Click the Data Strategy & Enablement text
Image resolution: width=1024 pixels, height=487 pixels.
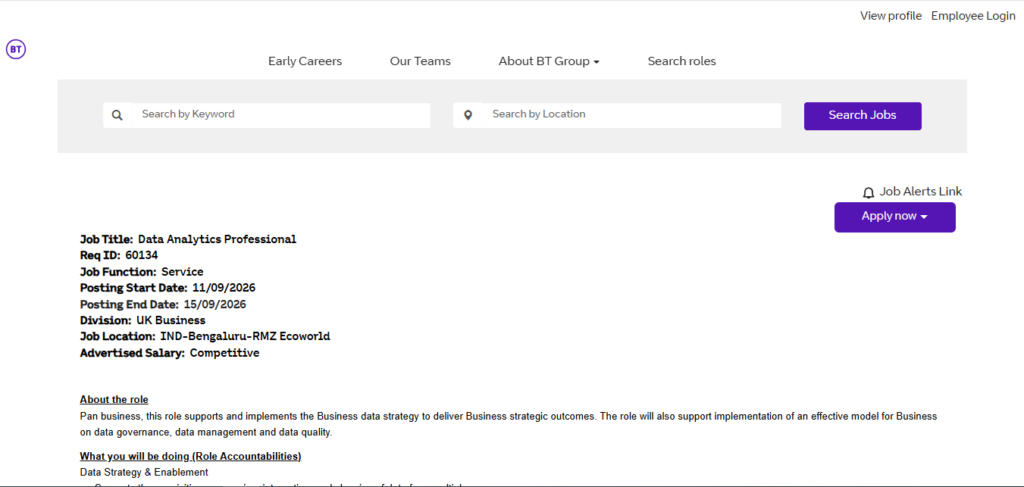[144, 472]
